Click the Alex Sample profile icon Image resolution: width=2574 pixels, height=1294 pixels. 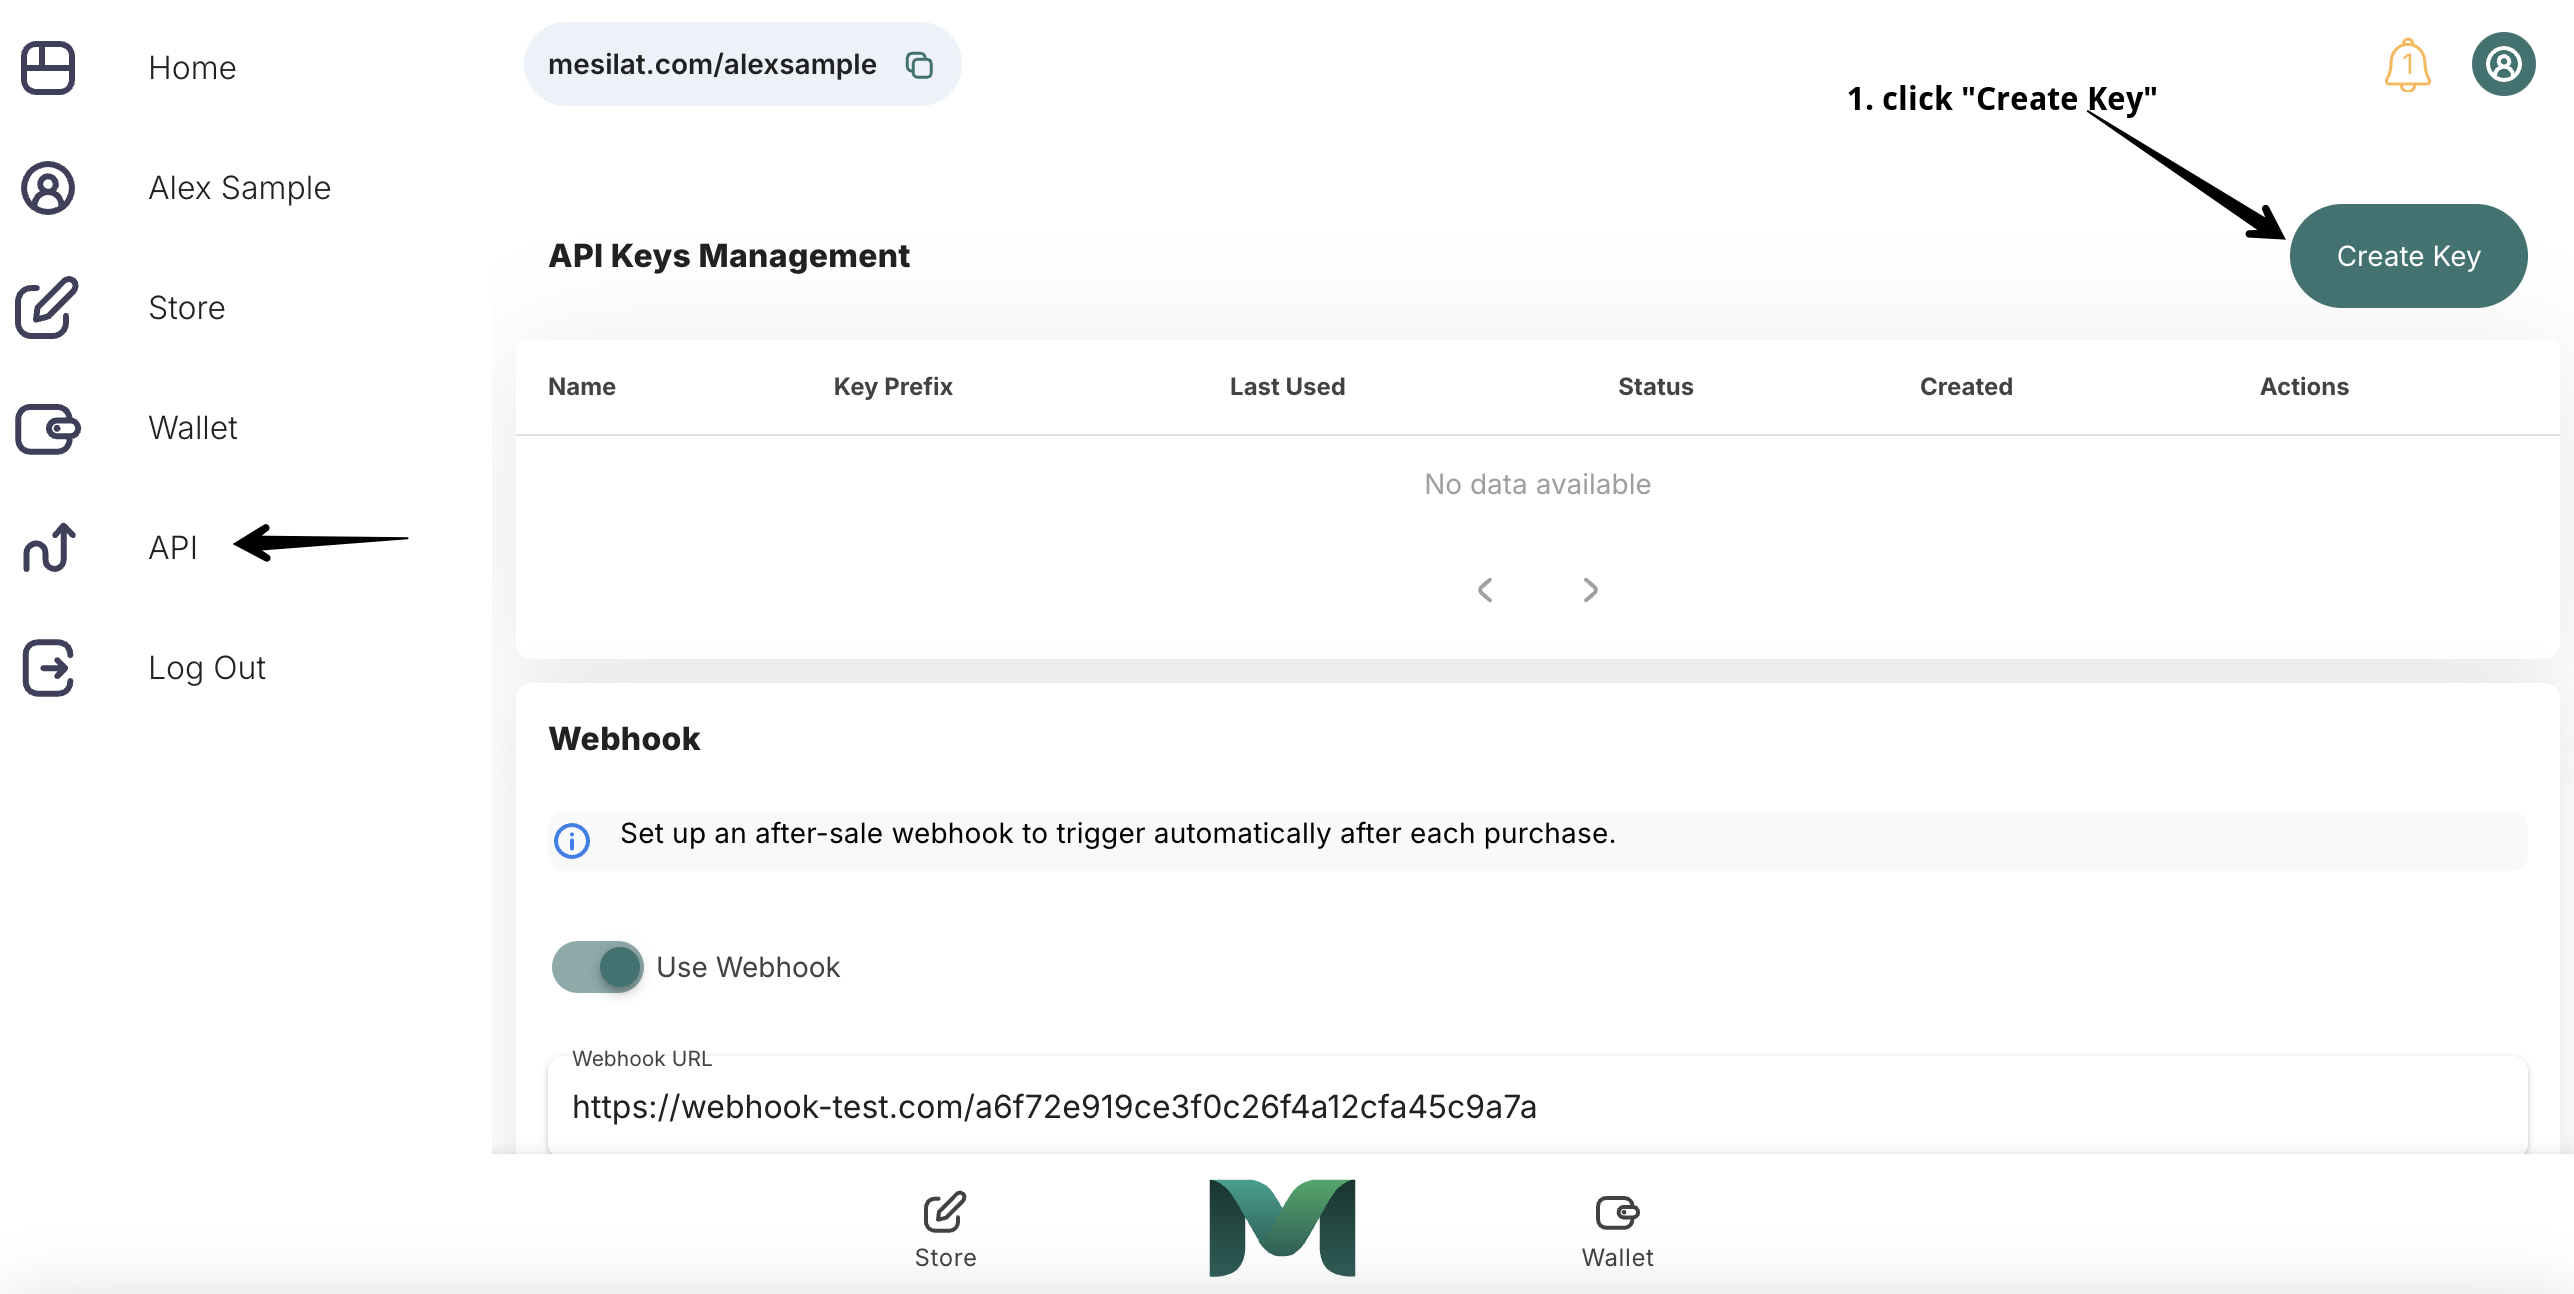point(48,188)
